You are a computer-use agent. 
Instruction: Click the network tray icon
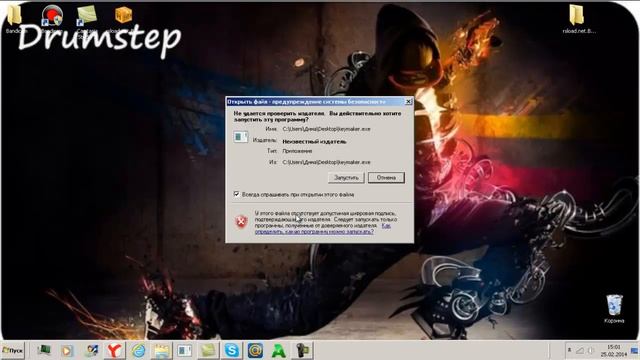580,351
